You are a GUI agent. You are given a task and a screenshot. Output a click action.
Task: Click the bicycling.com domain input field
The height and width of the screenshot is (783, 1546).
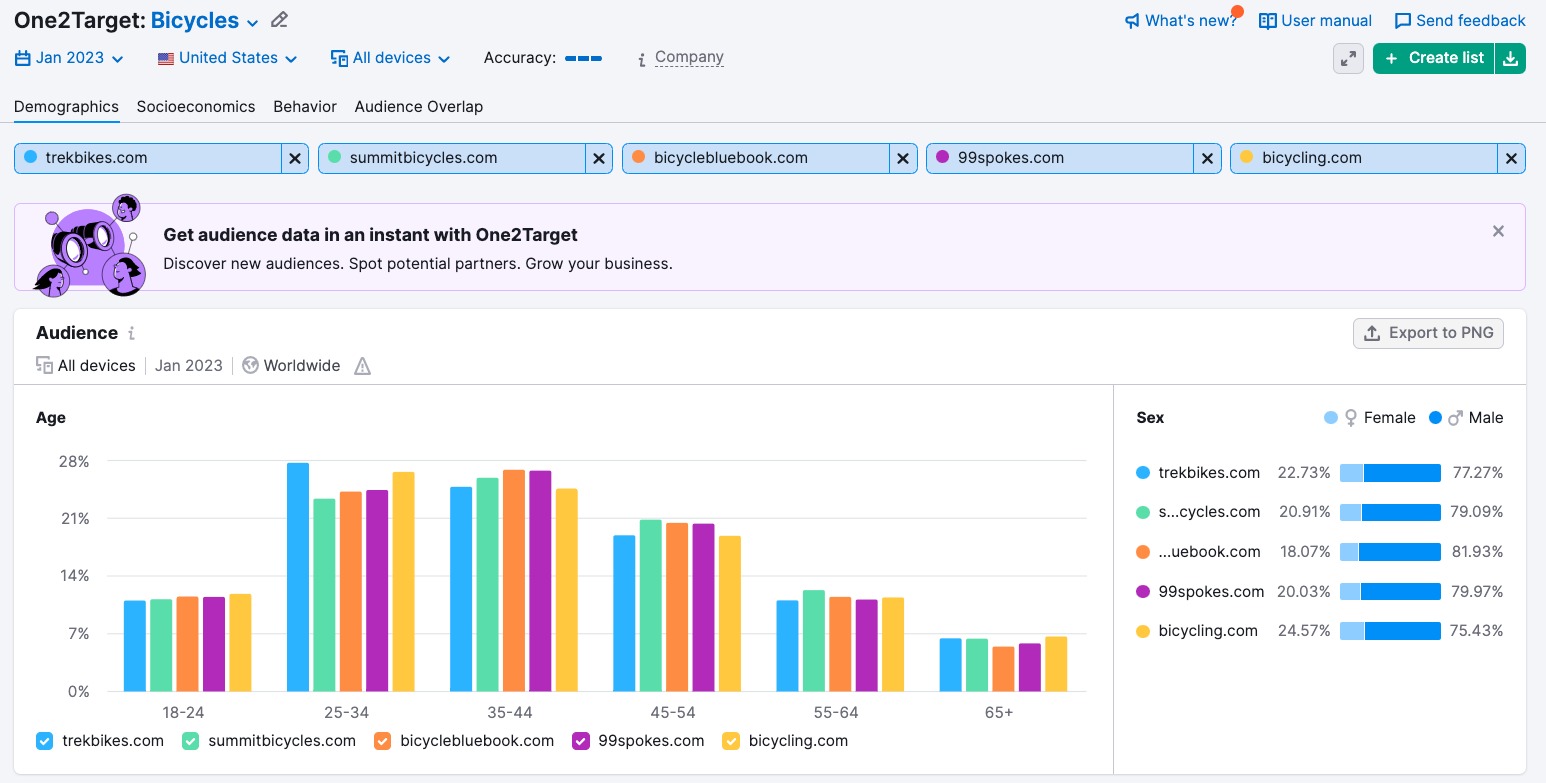tap(1364, 158)
